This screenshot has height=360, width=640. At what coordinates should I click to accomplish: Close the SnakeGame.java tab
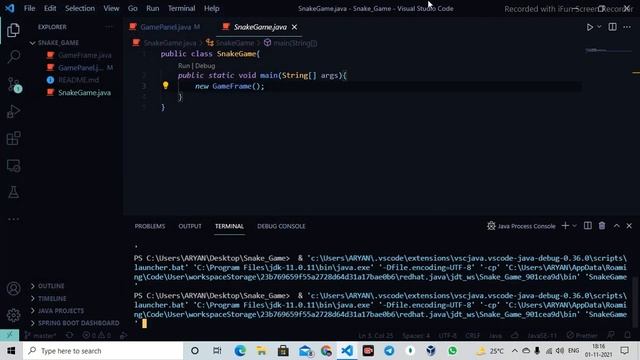[x=294, y=27]
